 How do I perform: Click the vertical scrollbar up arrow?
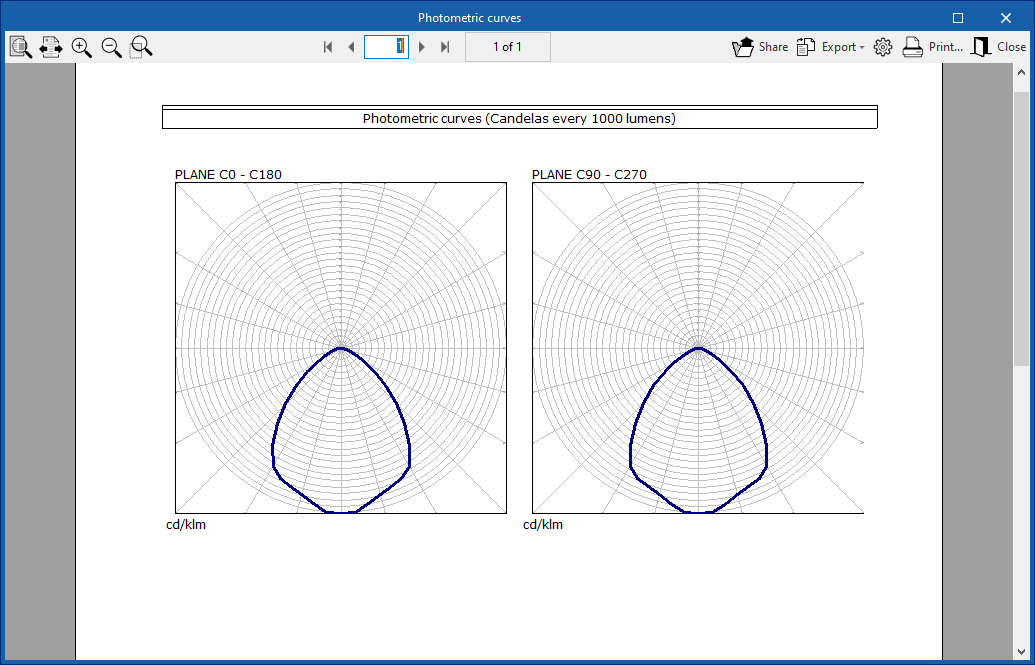[x=1021, y=73]
